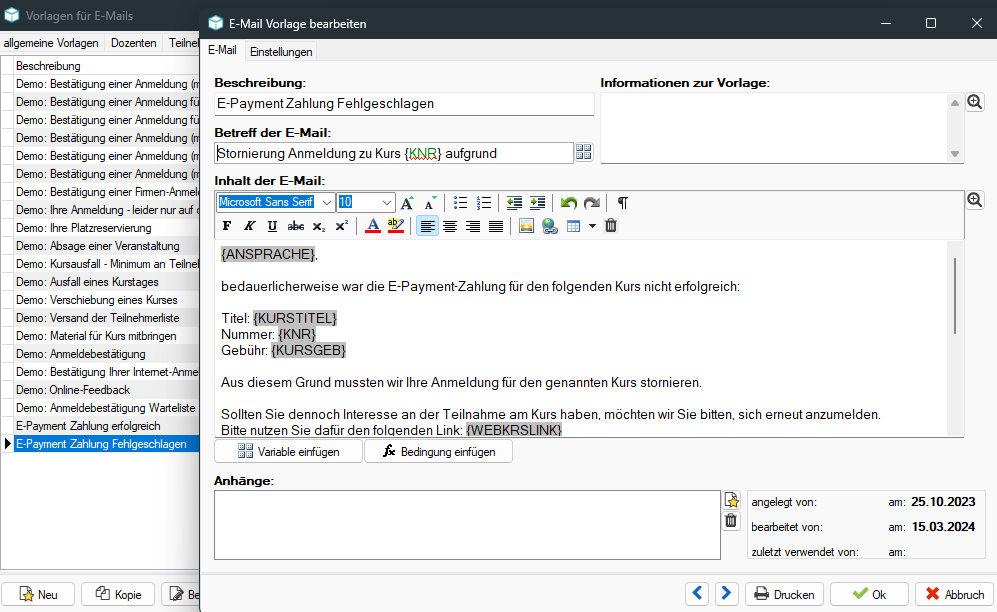Switch to the Einstellungen tab
The image size is (997, 612).
coord(281,51)
